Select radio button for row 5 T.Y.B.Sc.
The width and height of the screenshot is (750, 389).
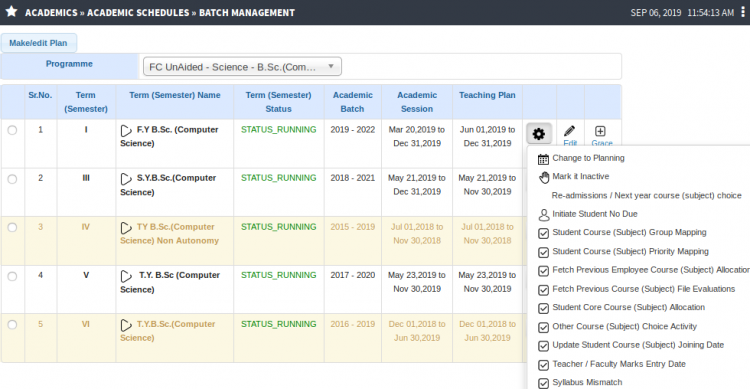click(x=12, y=324)
